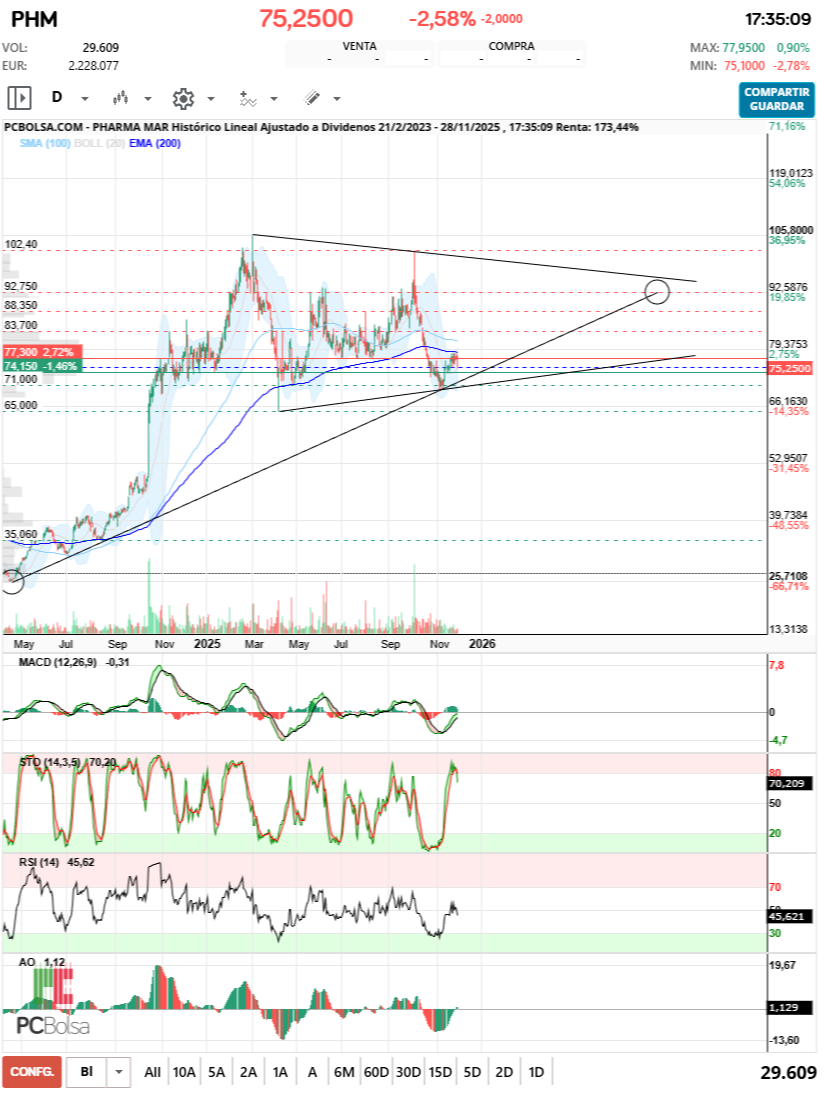Click the red 77,300 price level label
This screenshot has height=1093, width=830.
(x=40, y=353)
